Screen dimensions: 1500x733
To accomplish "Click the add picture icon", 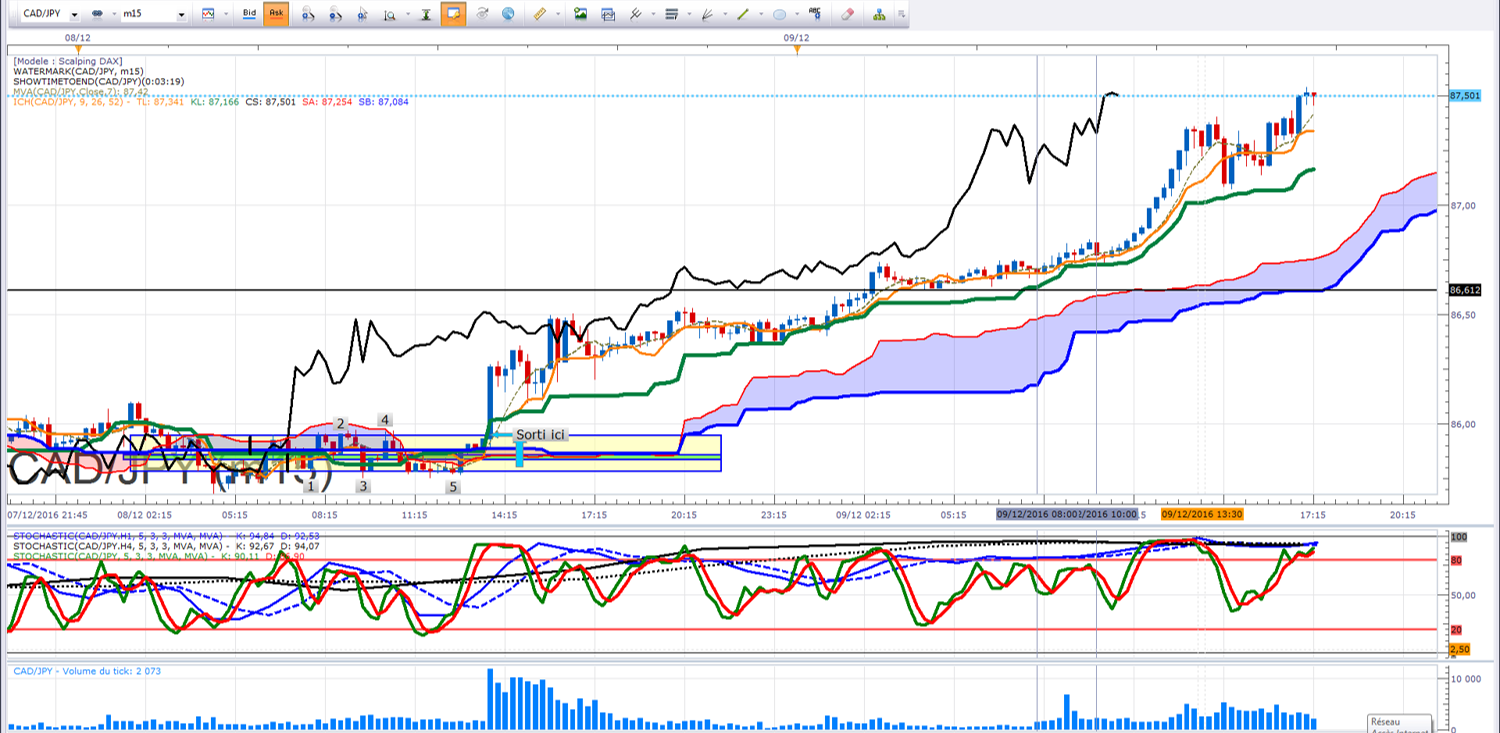I will pyautogui.click(x=580, y=14).
